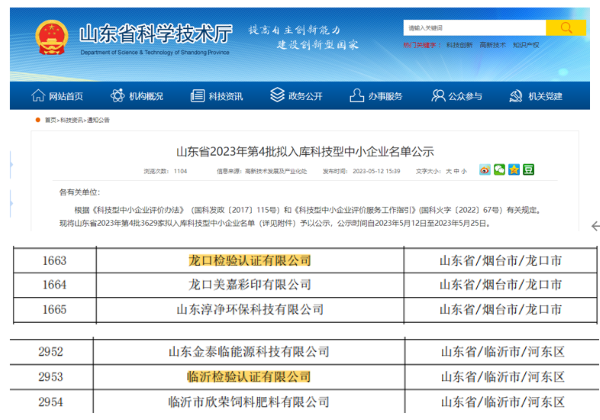Screen dimensions: 600x420
Task: Open 网站首页 home navigation item
Action: [x=66, y=96]
